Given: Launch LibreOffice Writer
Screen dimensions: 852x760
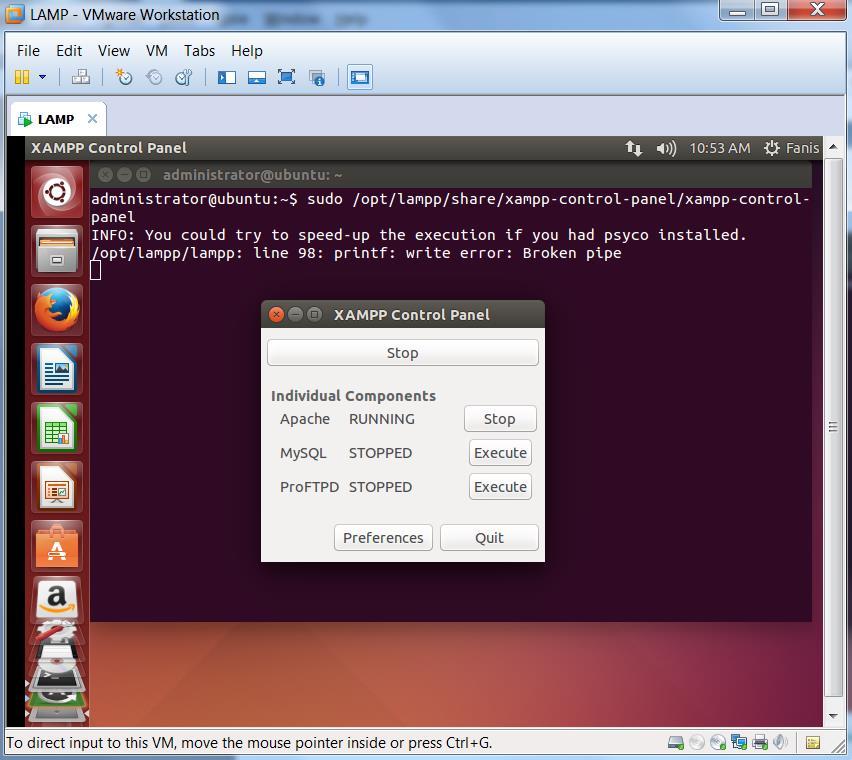Looking at the screenshot, I should 57,369.
